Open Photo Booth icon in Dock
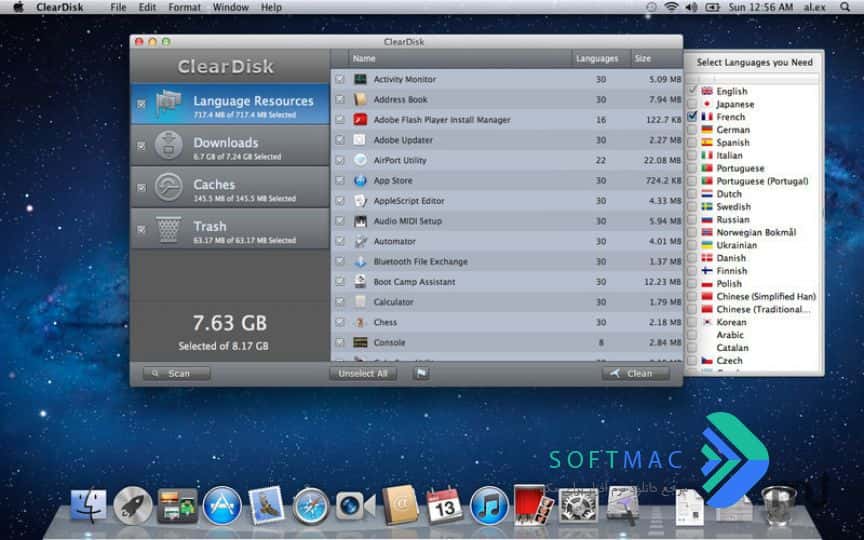The height and width of the screenshot is (540, 864). (533, 505)
